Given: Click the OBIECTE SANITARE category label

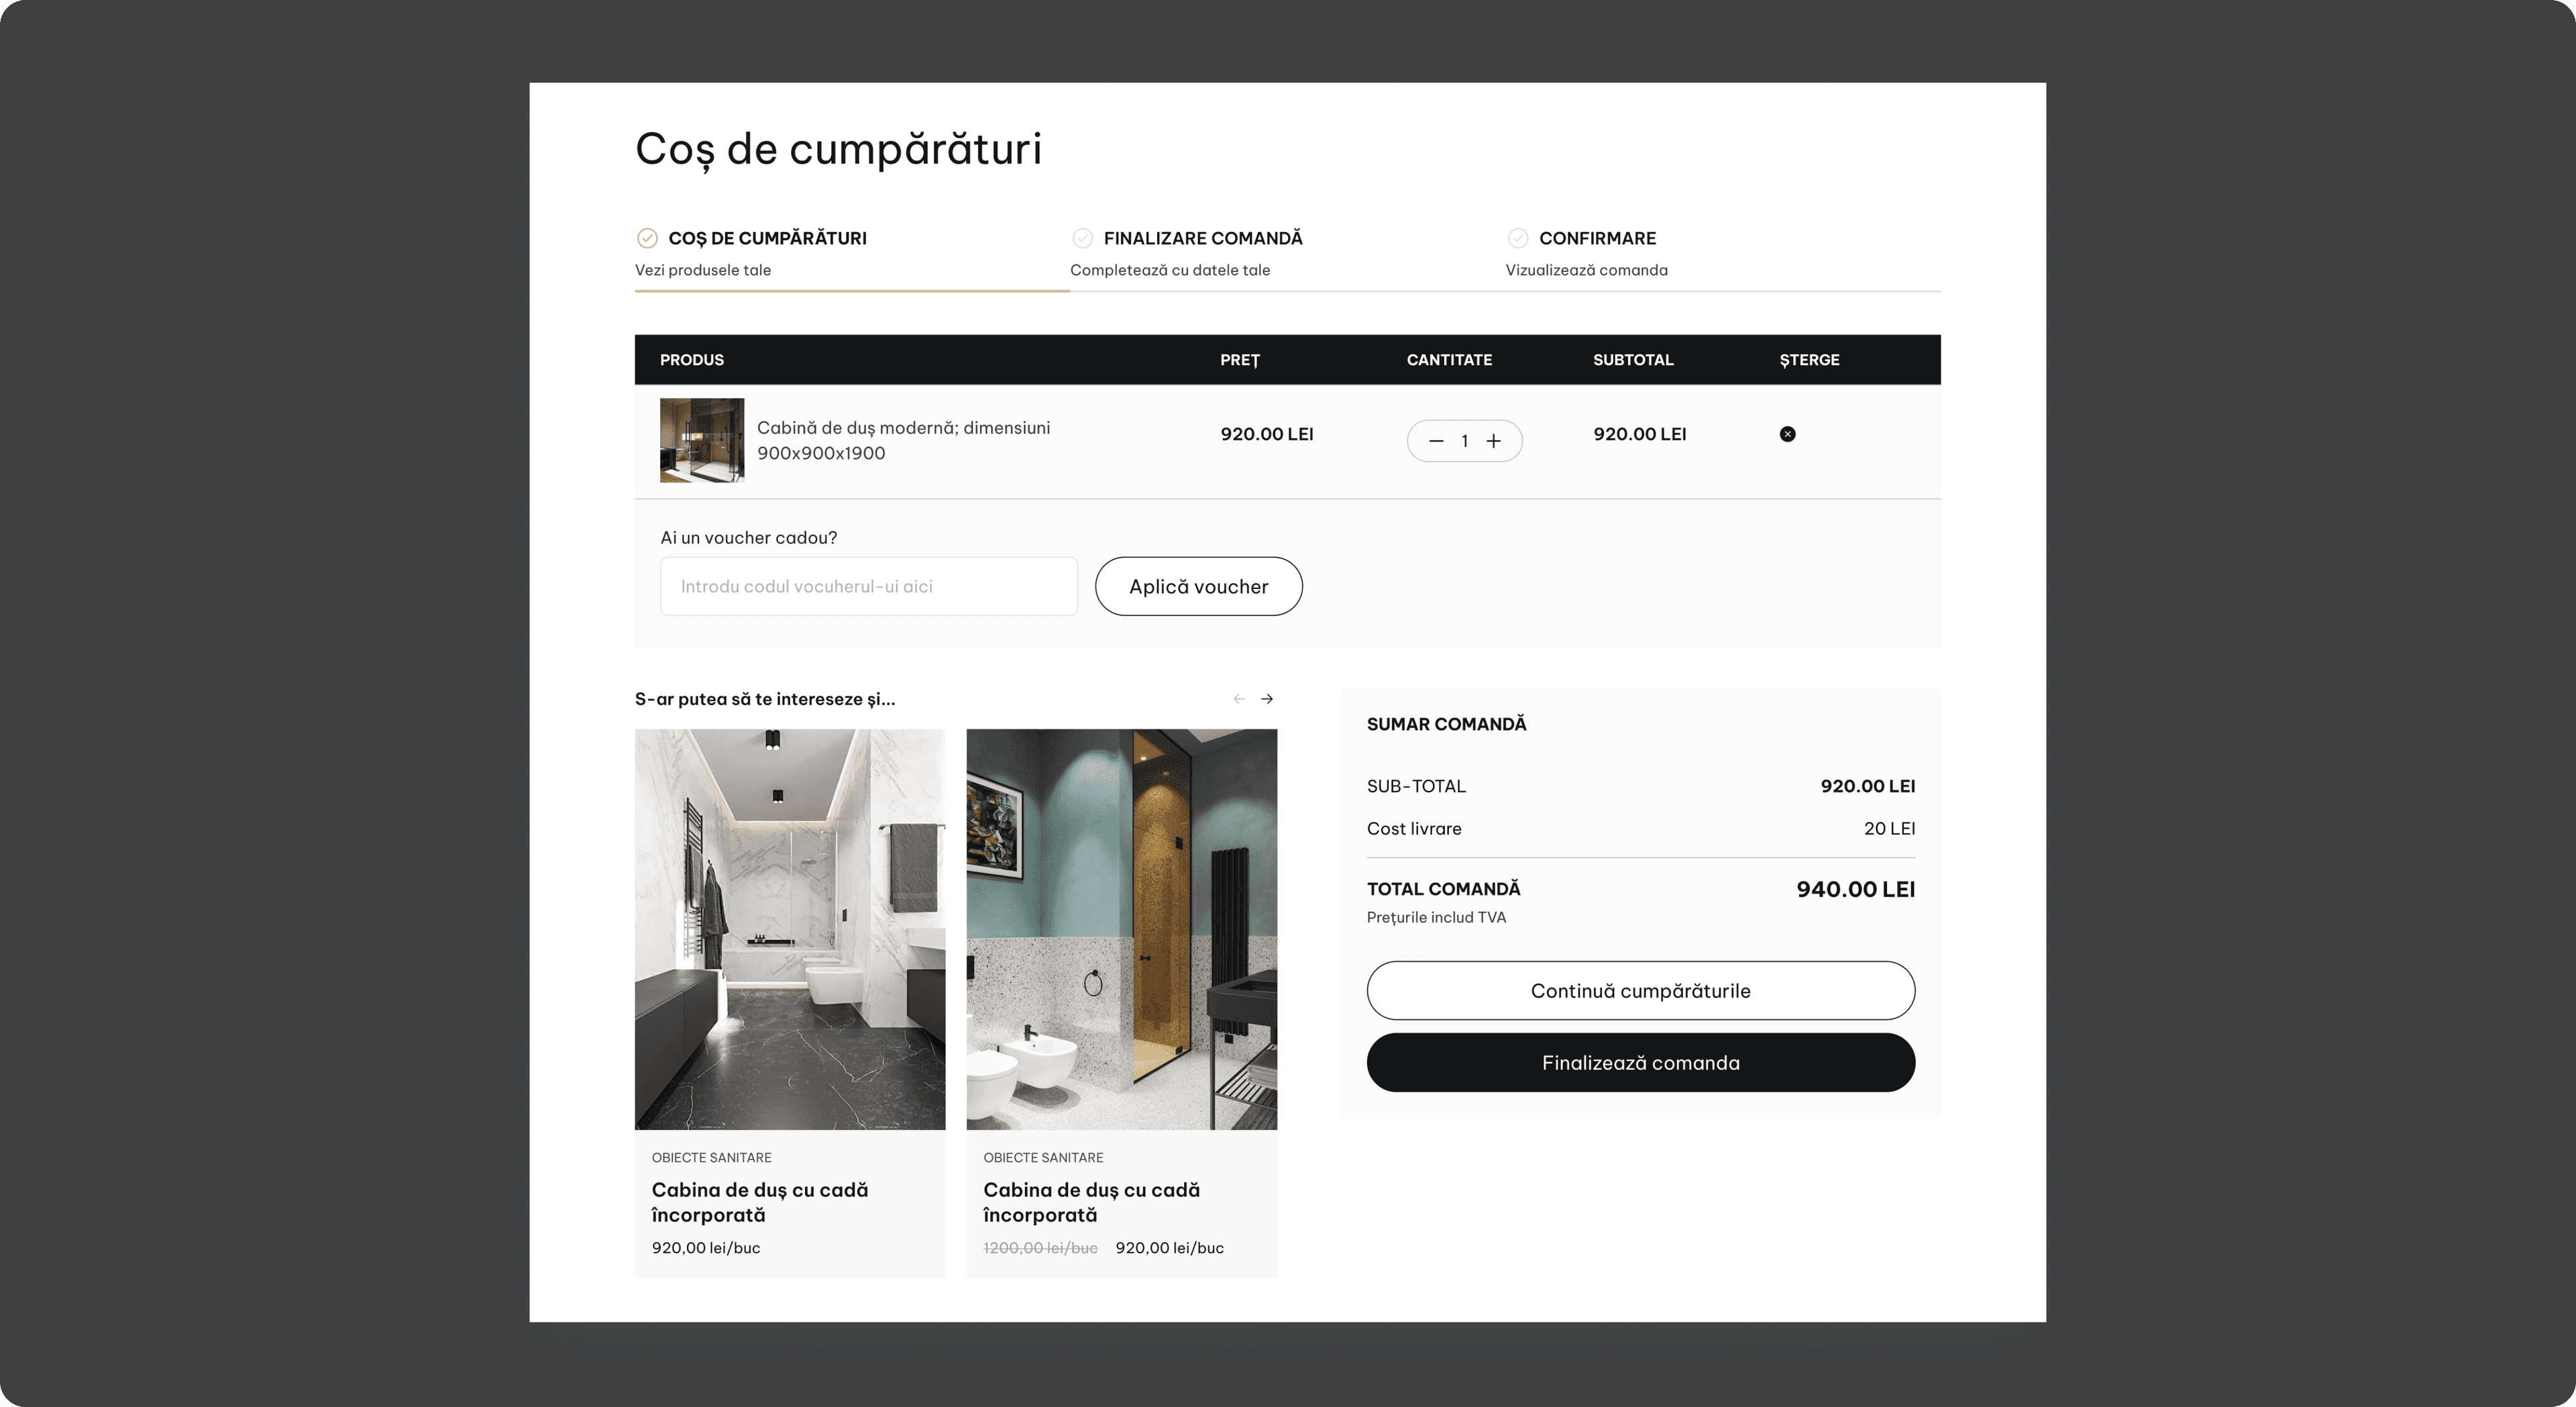Looking at the screenshot, I should pos(711,1157).
